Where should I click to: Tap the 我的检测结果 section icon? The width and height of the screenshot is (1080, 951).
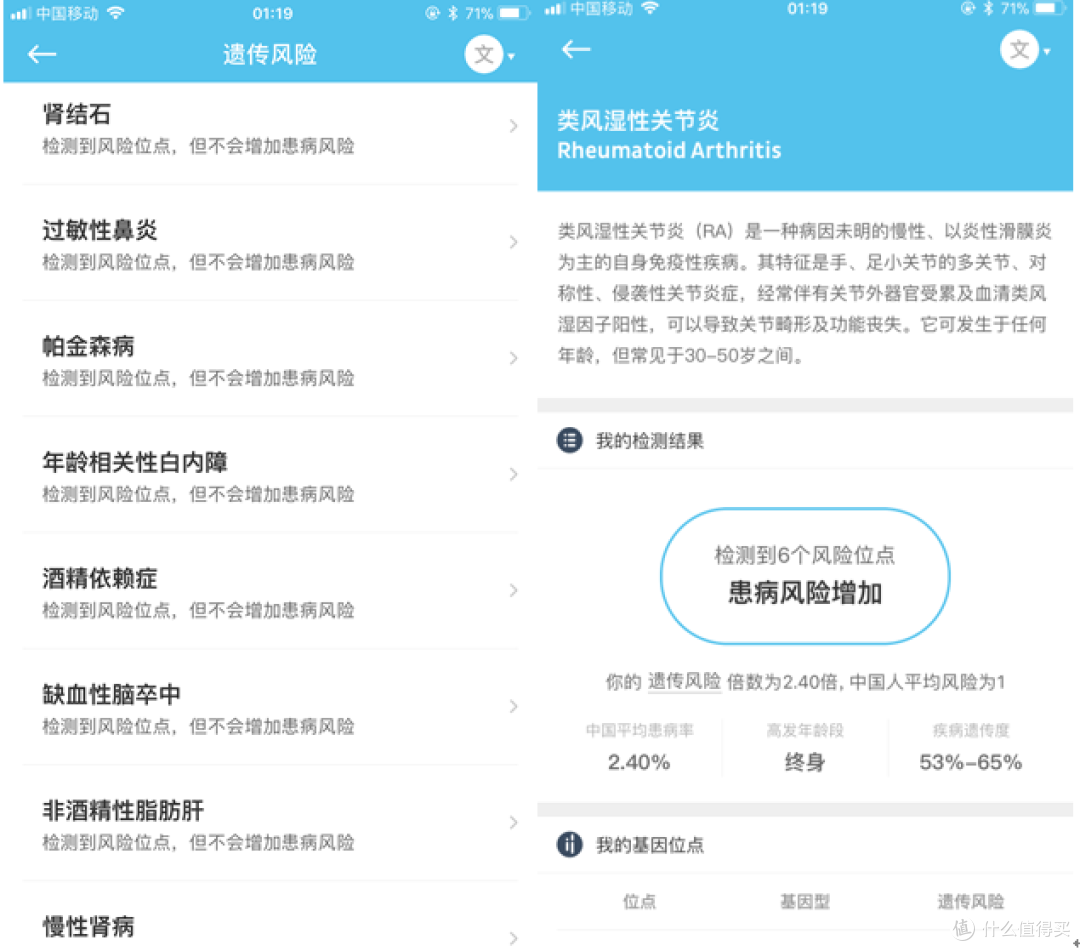[x=570, y=440]
